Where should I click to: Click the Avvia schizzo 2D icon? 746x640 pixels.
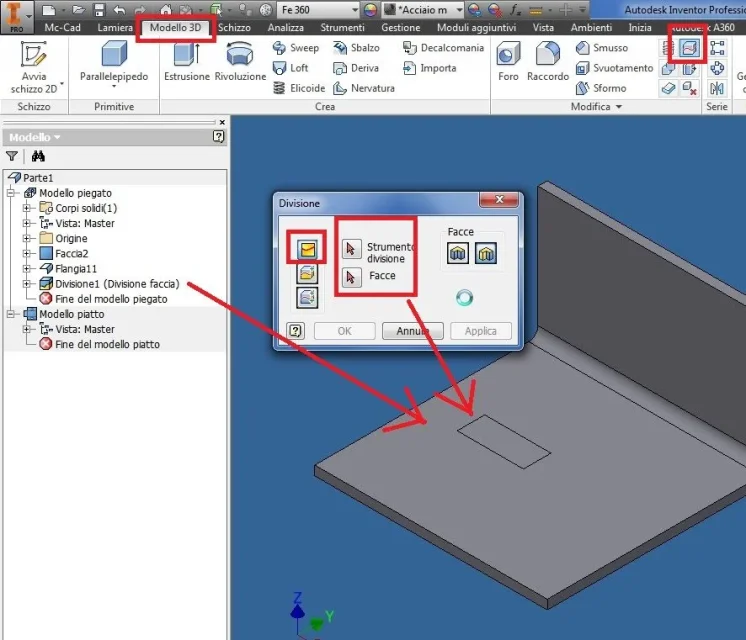pyautogui.click(x=33, y=54)
